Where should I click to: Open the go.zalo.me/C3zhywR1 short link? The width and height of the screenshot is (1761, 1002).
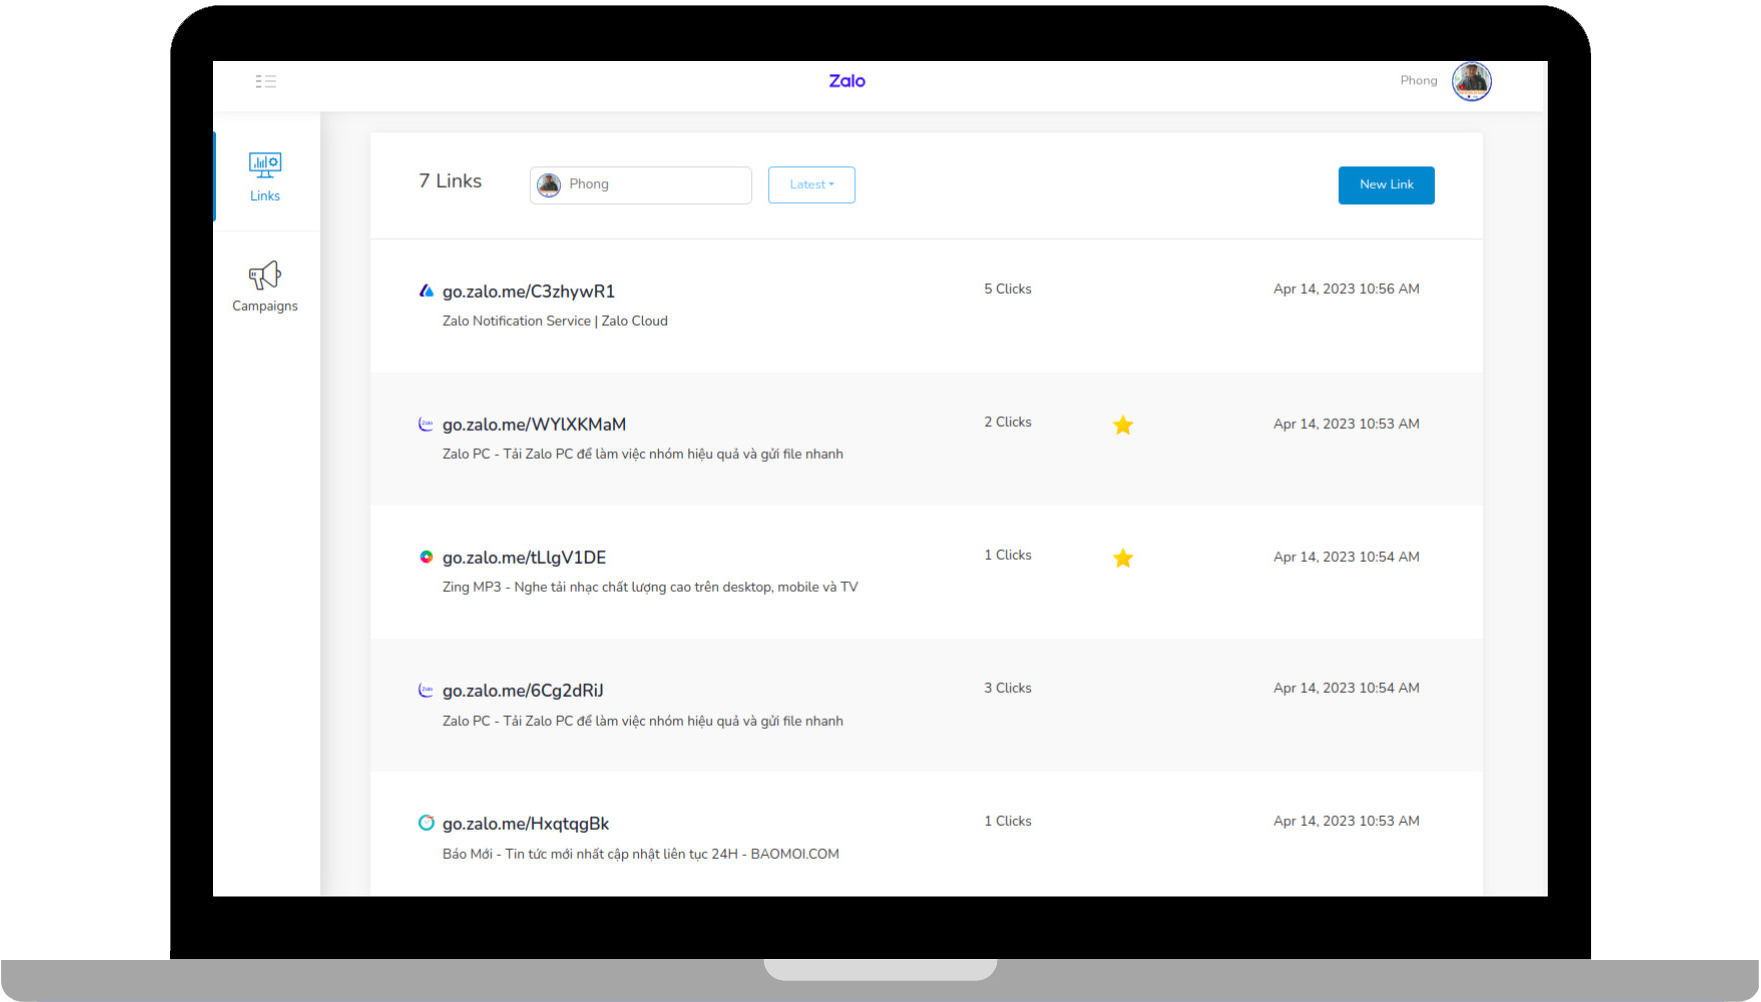[528, 291]
